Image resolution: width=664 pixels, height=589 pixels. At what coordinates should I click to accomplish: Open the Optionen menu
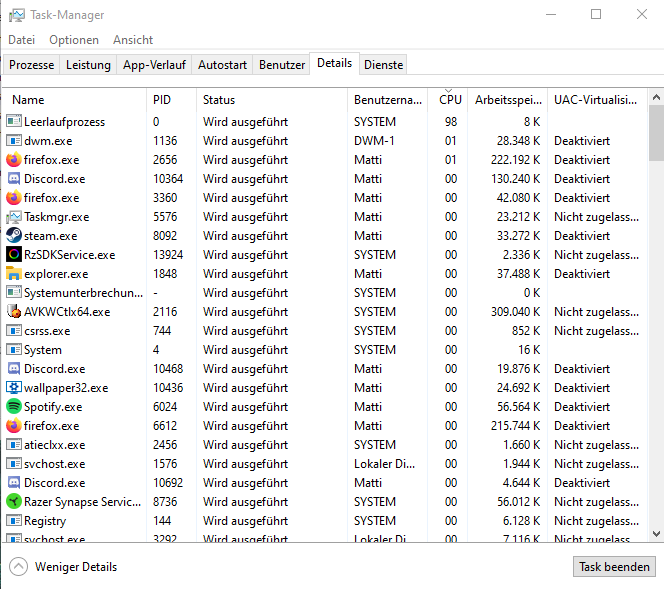[x=74, y=40]
